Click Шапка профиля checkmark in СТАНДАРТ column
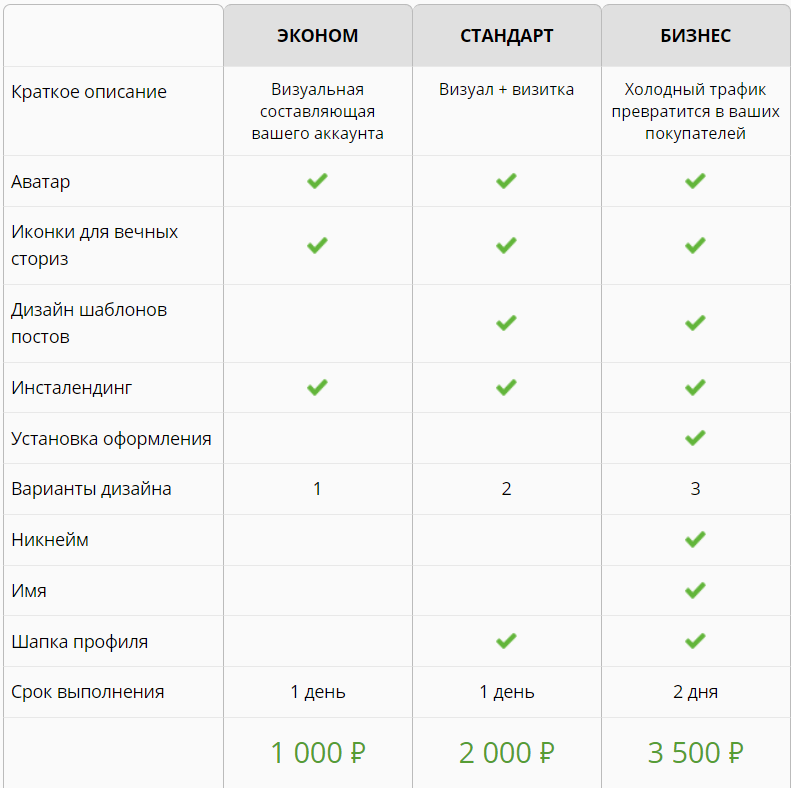This screenshot has height=788, width=791. coord(506,641)
